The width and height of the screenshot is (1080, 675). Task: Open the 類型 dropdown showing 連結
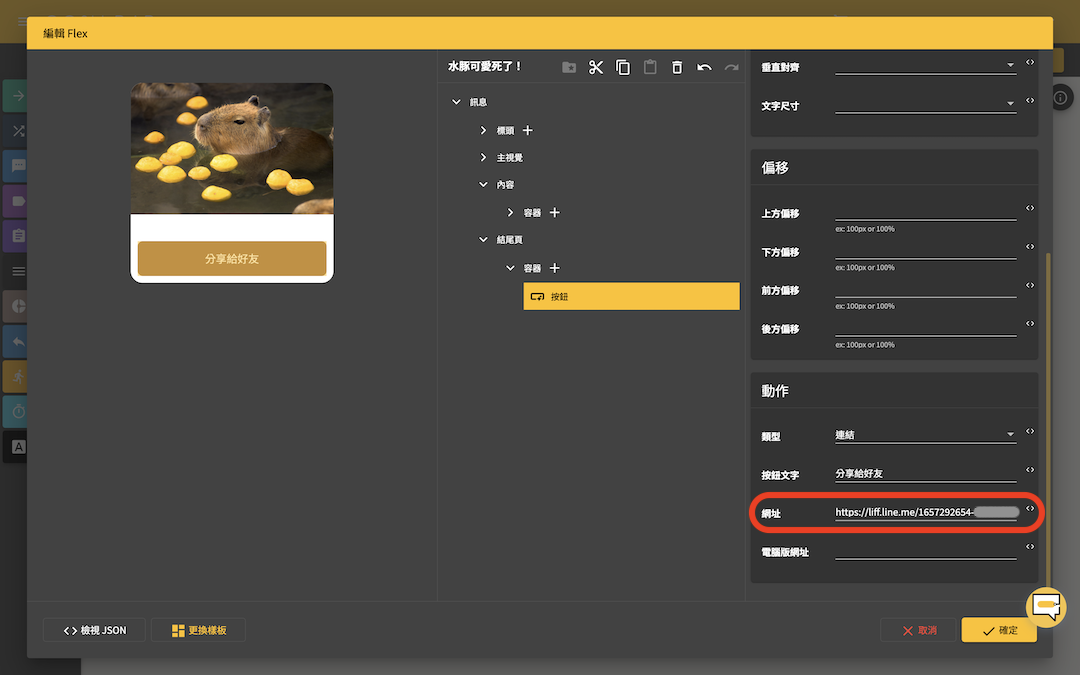925,435
